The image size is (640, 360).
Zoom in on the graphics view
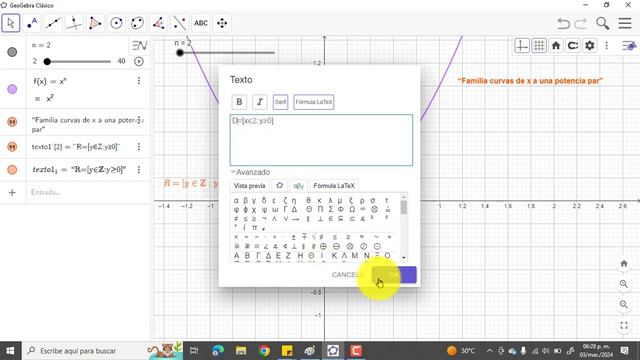pos(624,284)
